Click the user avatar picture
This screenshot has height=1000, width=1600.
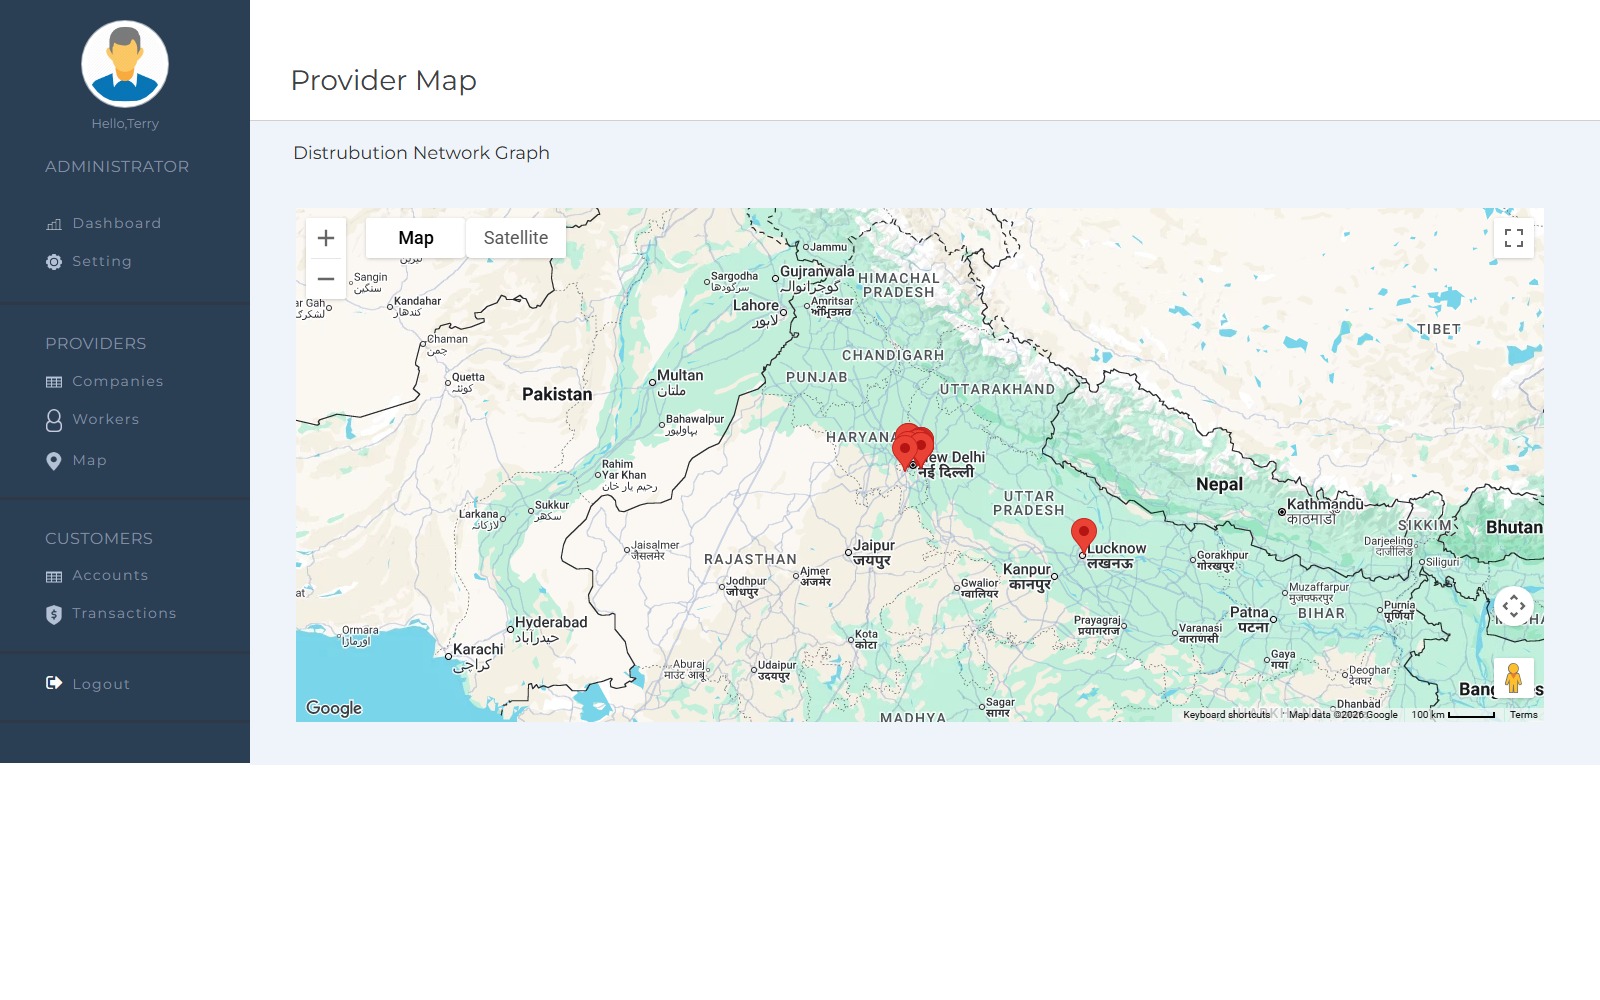pos(125,64)
